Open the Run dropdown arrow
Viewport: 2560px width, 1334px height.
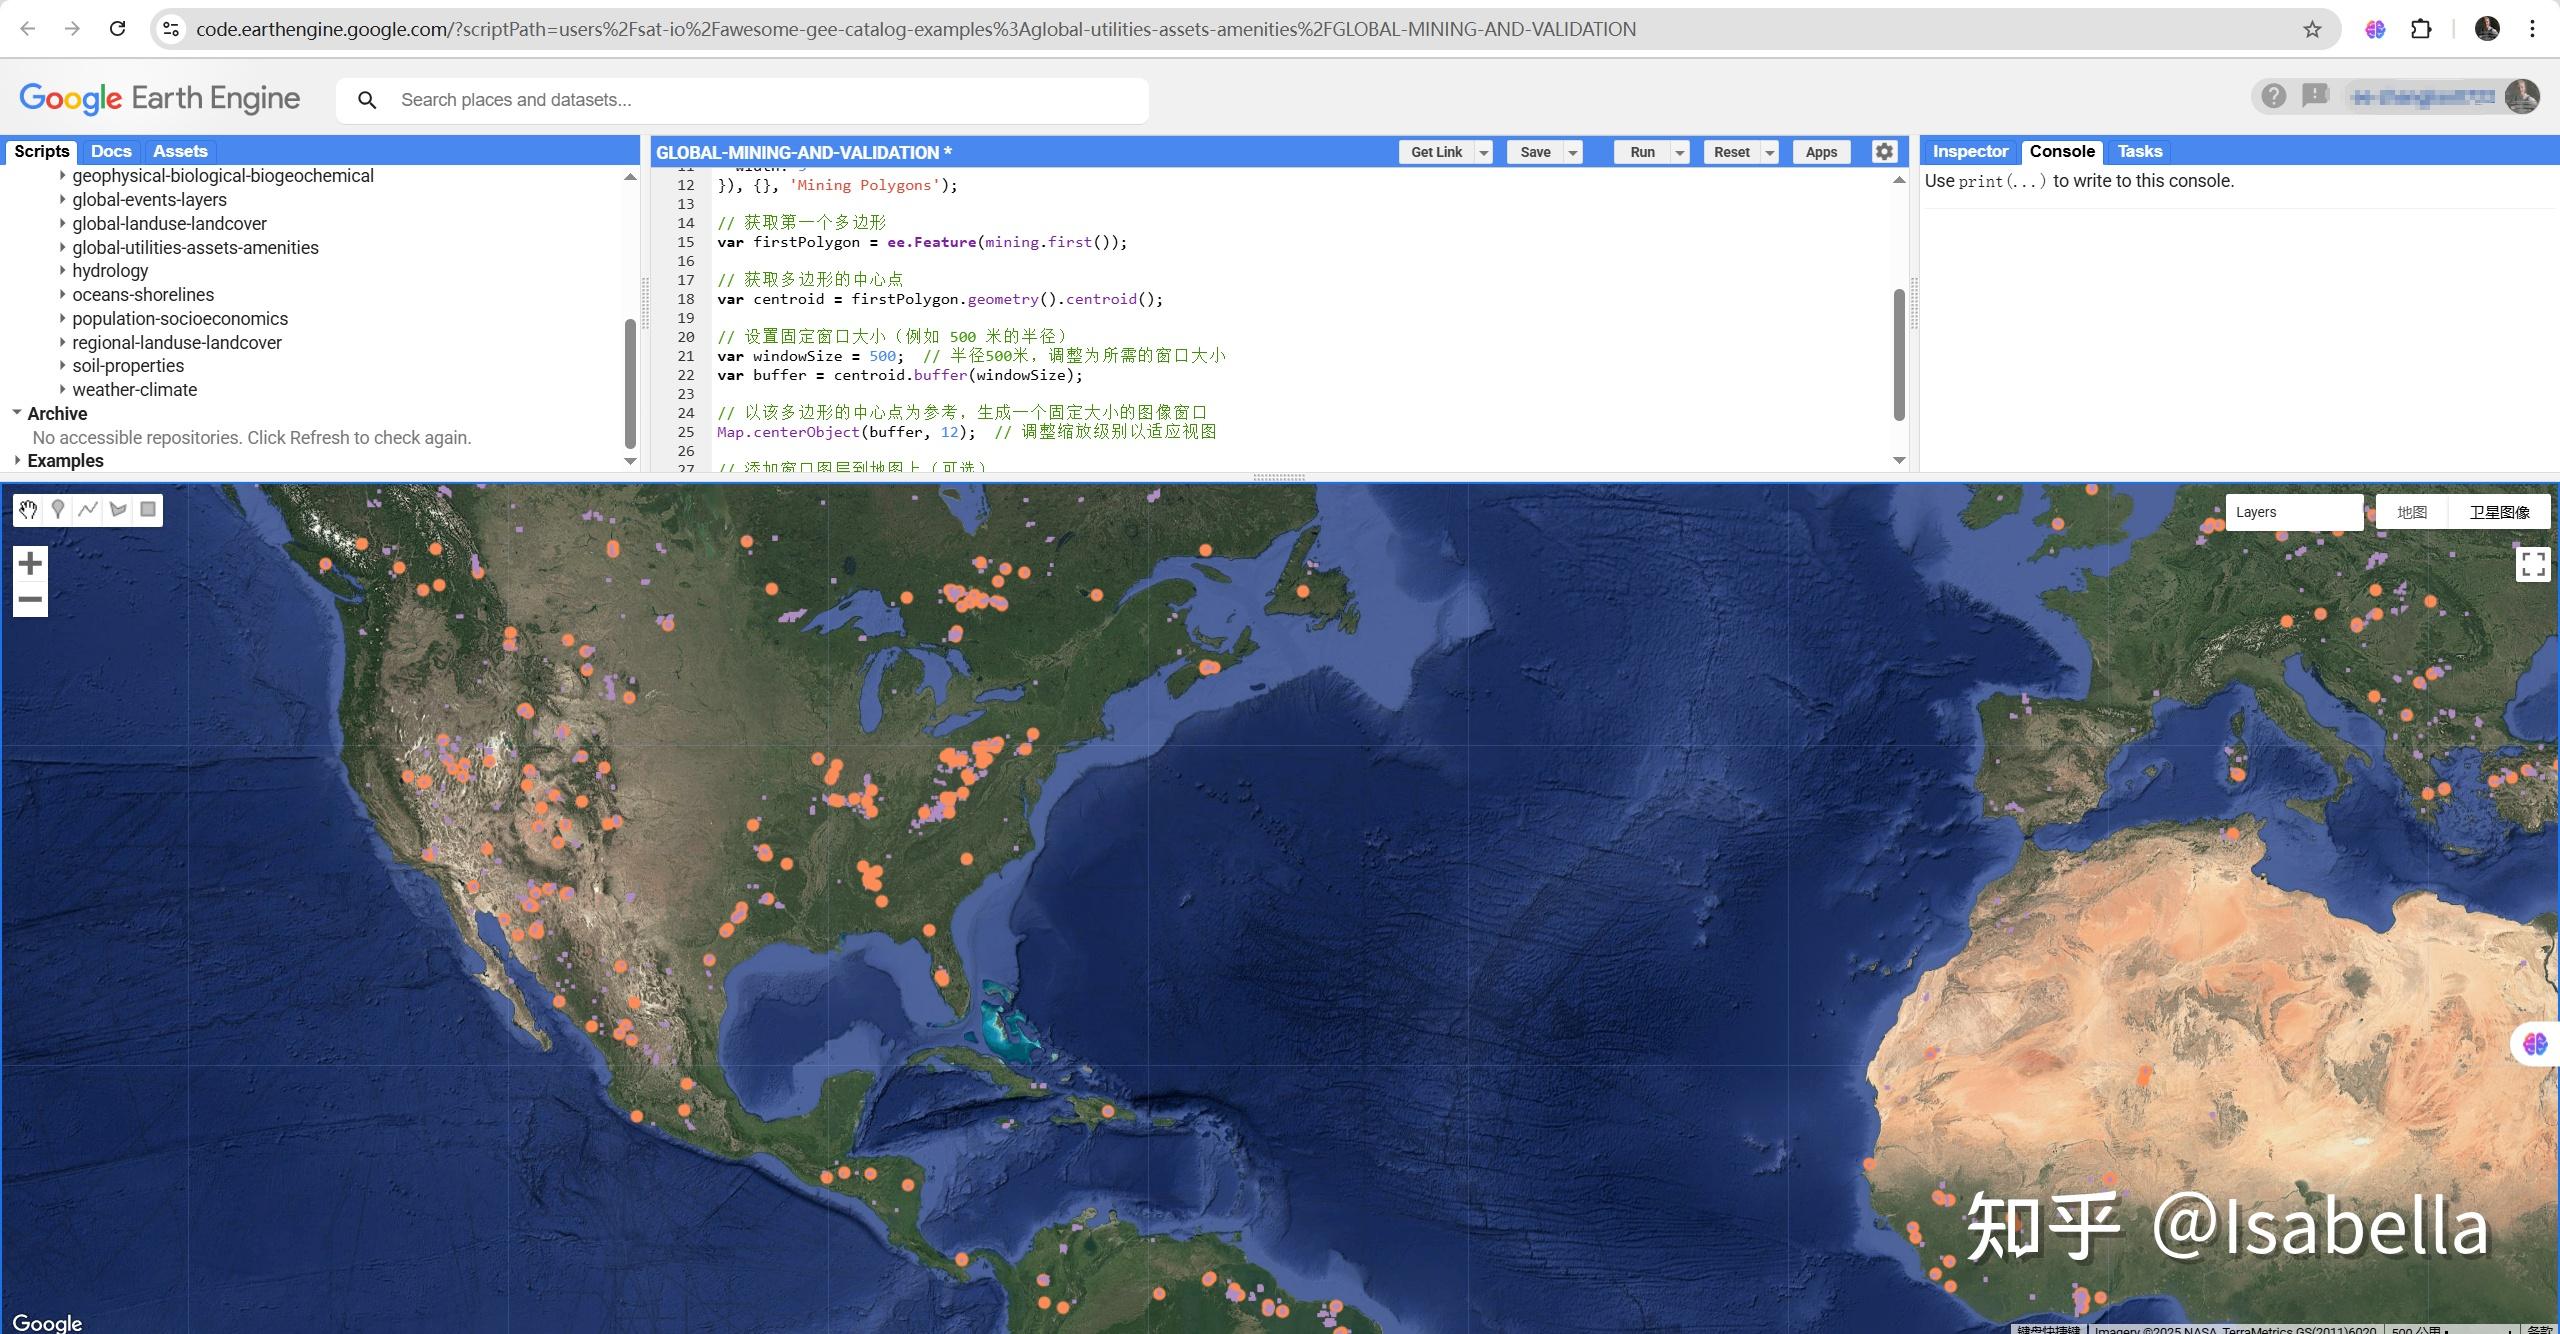1680,152
